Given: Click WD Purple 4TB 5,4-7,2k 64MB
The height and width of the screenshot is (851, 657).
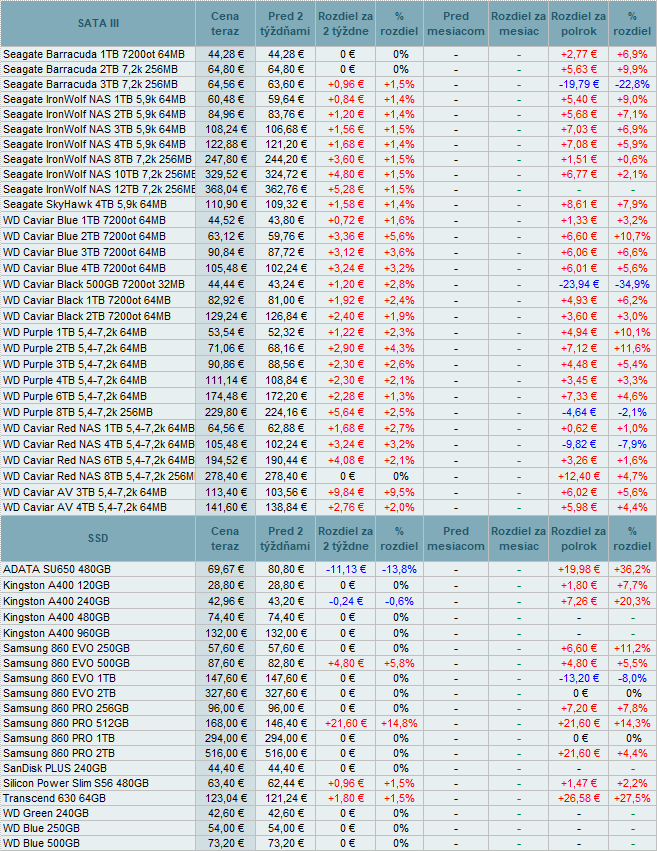Looking at the screenshot, I should click(x=75, y=380).
